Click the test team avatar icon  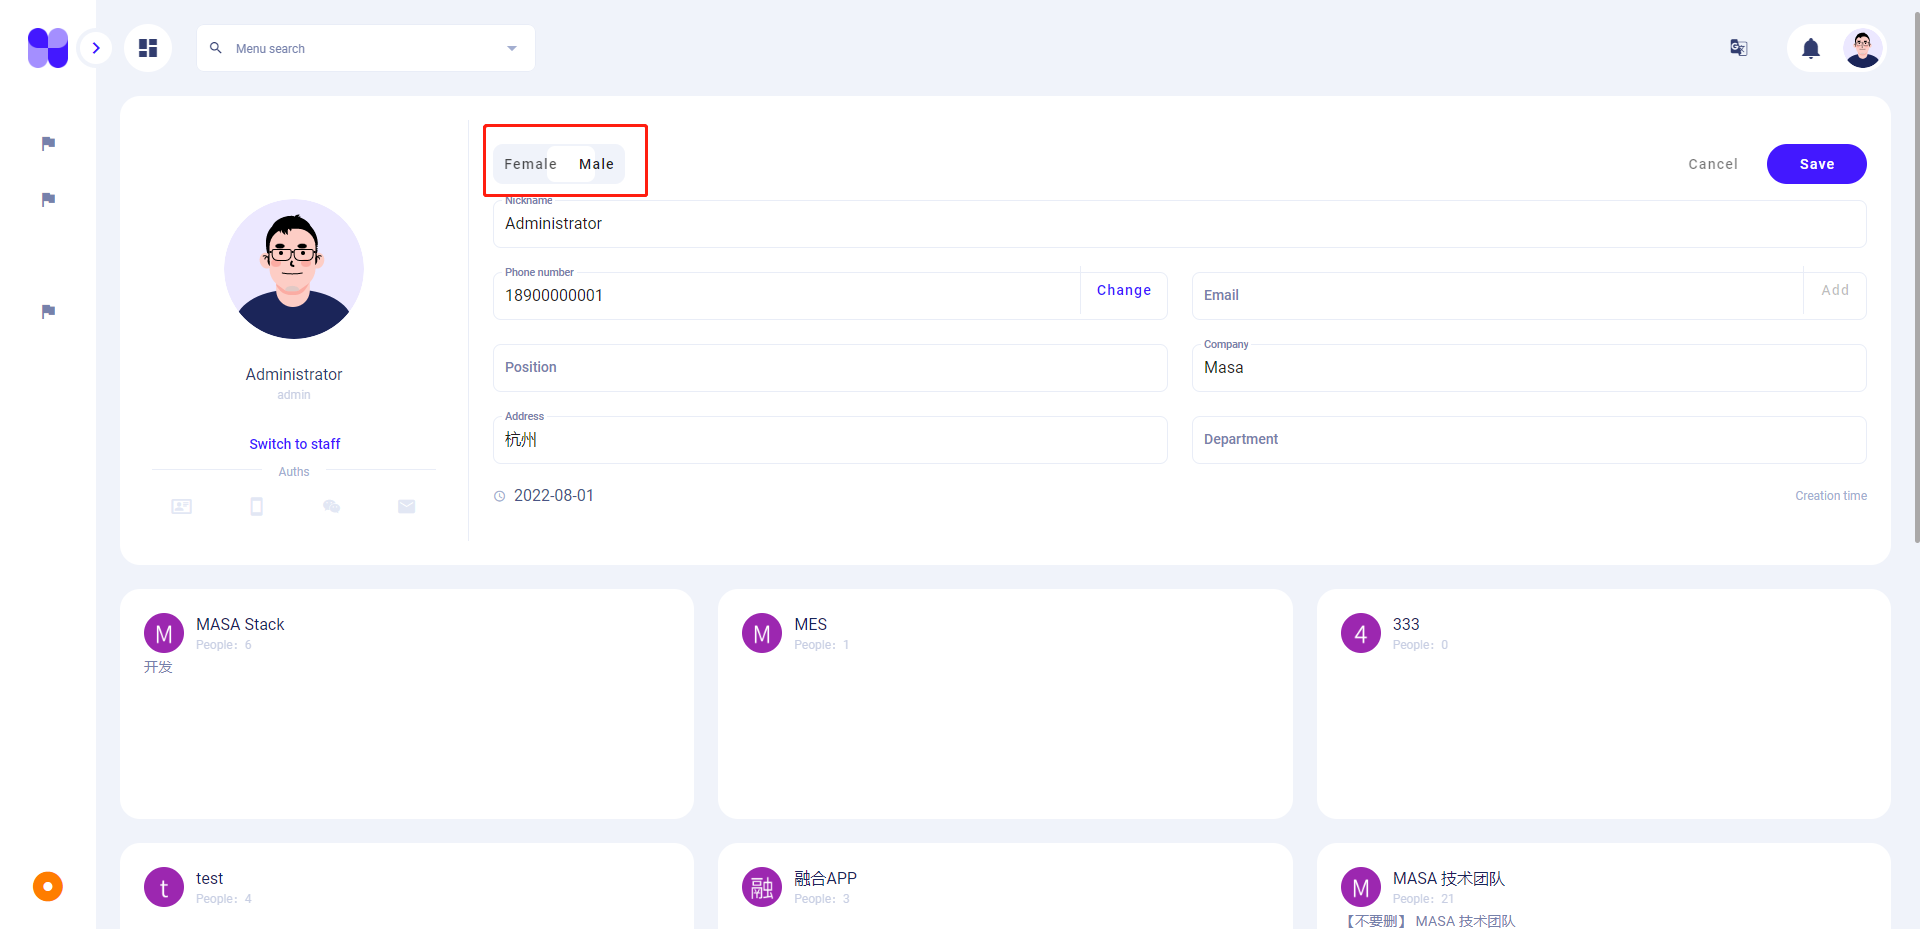pos(164,887)
